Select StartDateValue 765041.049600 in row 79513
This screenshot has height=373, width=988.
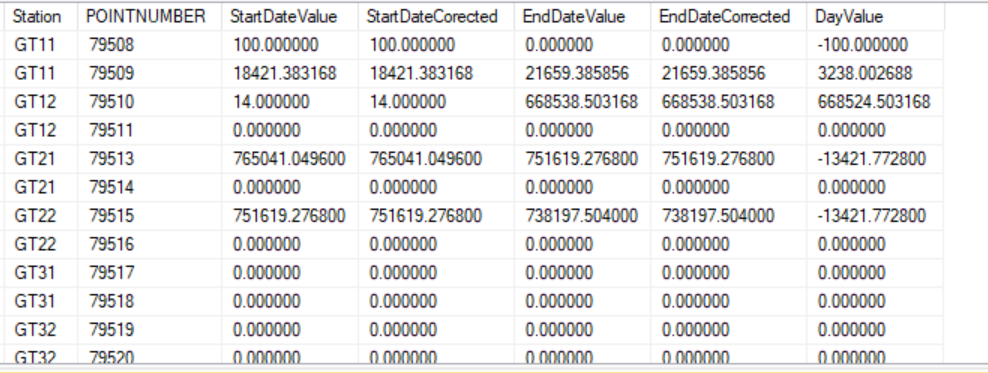(289, 159)
